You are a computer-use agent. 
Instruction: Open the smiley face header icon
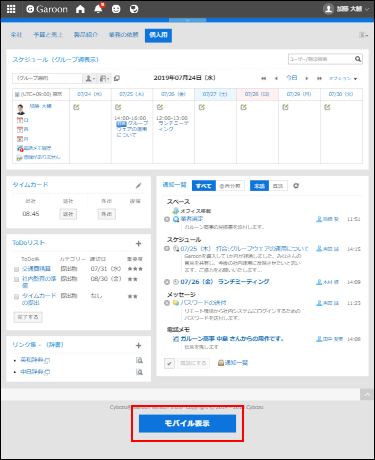click(116, 9)
